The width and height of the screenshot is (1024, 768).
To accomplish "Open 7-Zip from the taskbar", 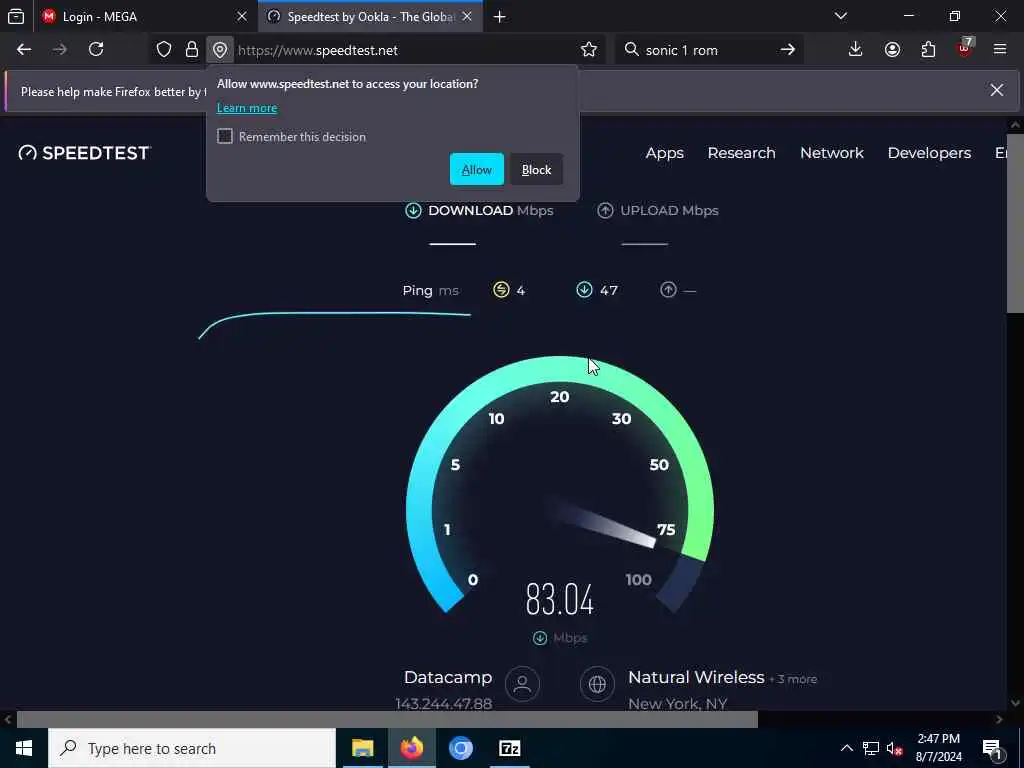I will 509,748.
